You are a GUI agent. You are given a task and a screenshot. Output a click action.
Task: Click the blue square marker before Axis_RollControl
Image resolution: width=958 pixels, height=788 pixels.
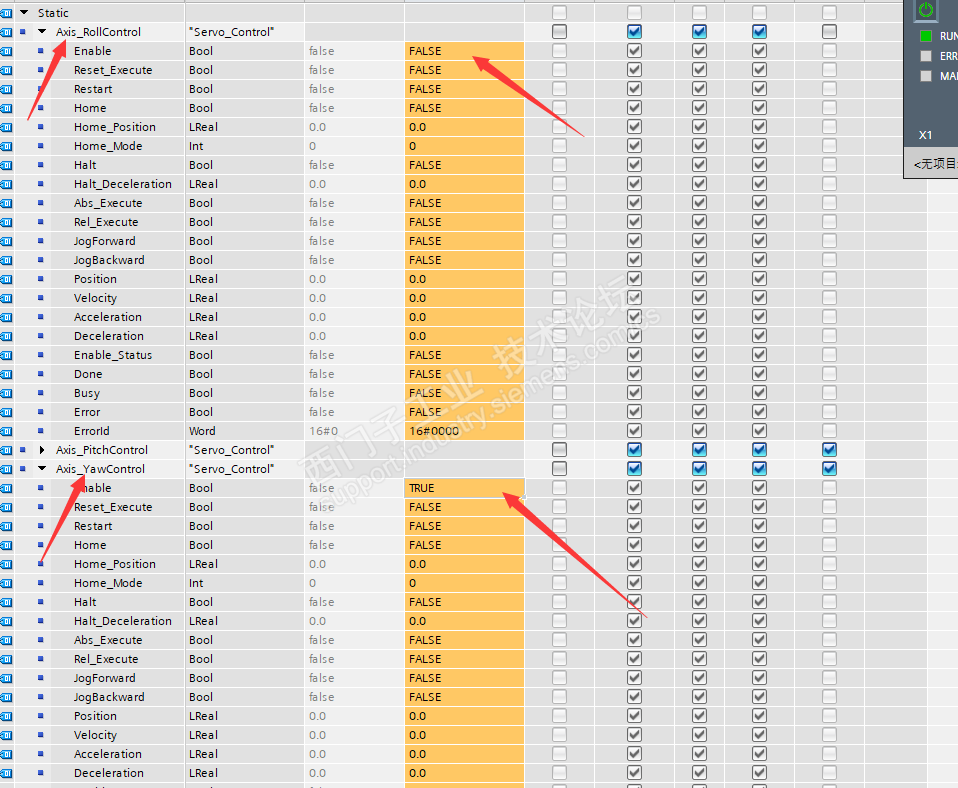(23, 32)
